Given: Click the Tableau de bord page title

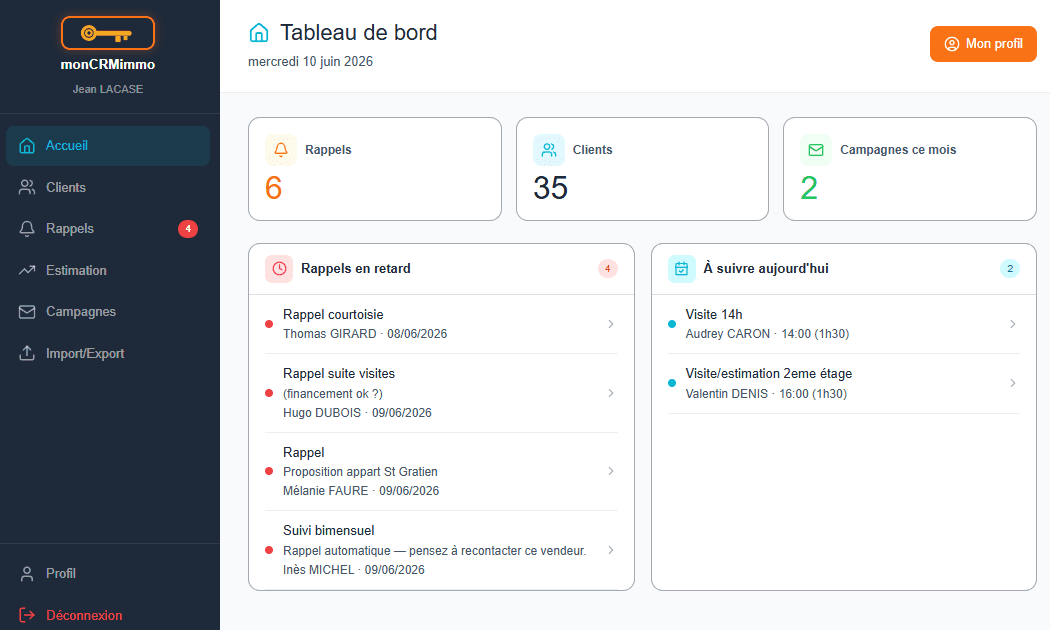Looking at the screenshot, I should pyautogui.click(x=358, y=32).
